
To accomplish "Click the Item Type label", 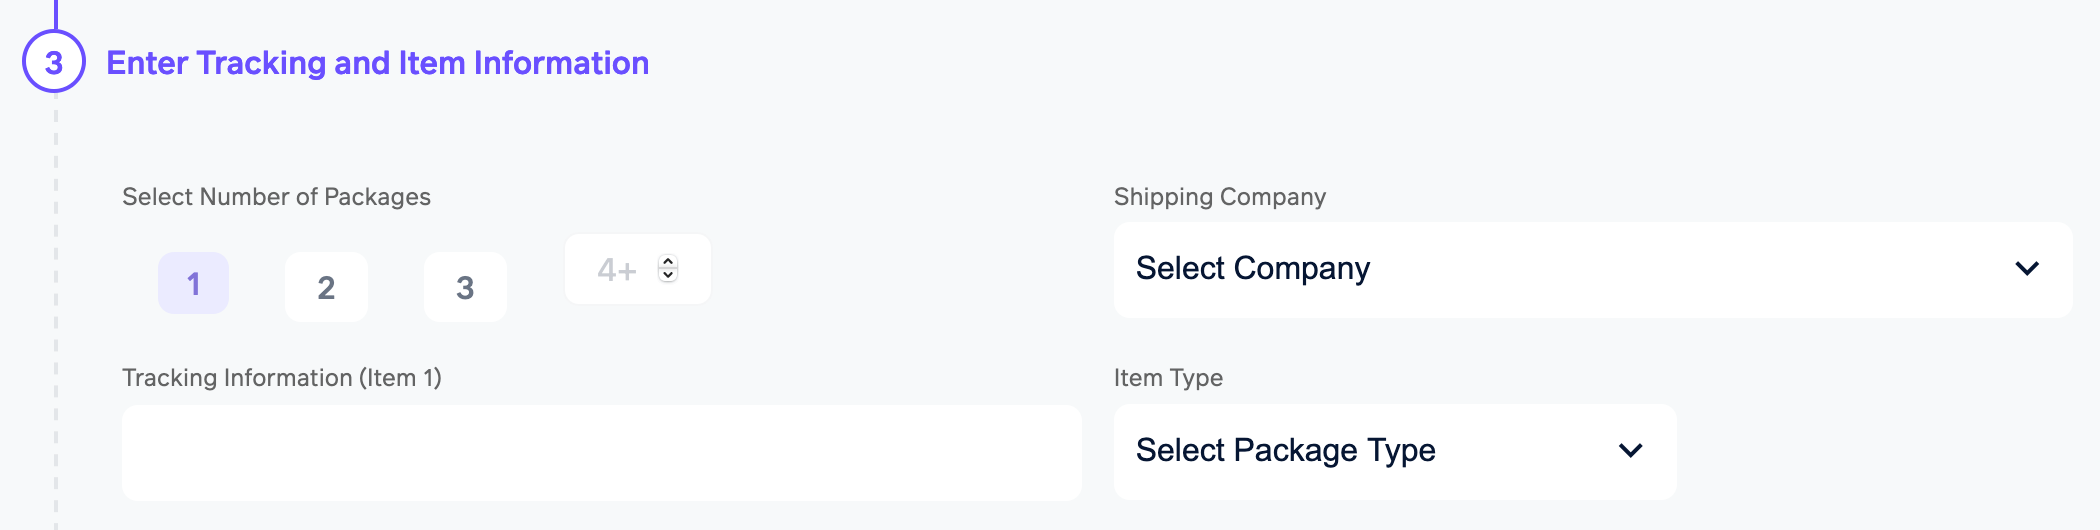I will (x=1168, y=378).
